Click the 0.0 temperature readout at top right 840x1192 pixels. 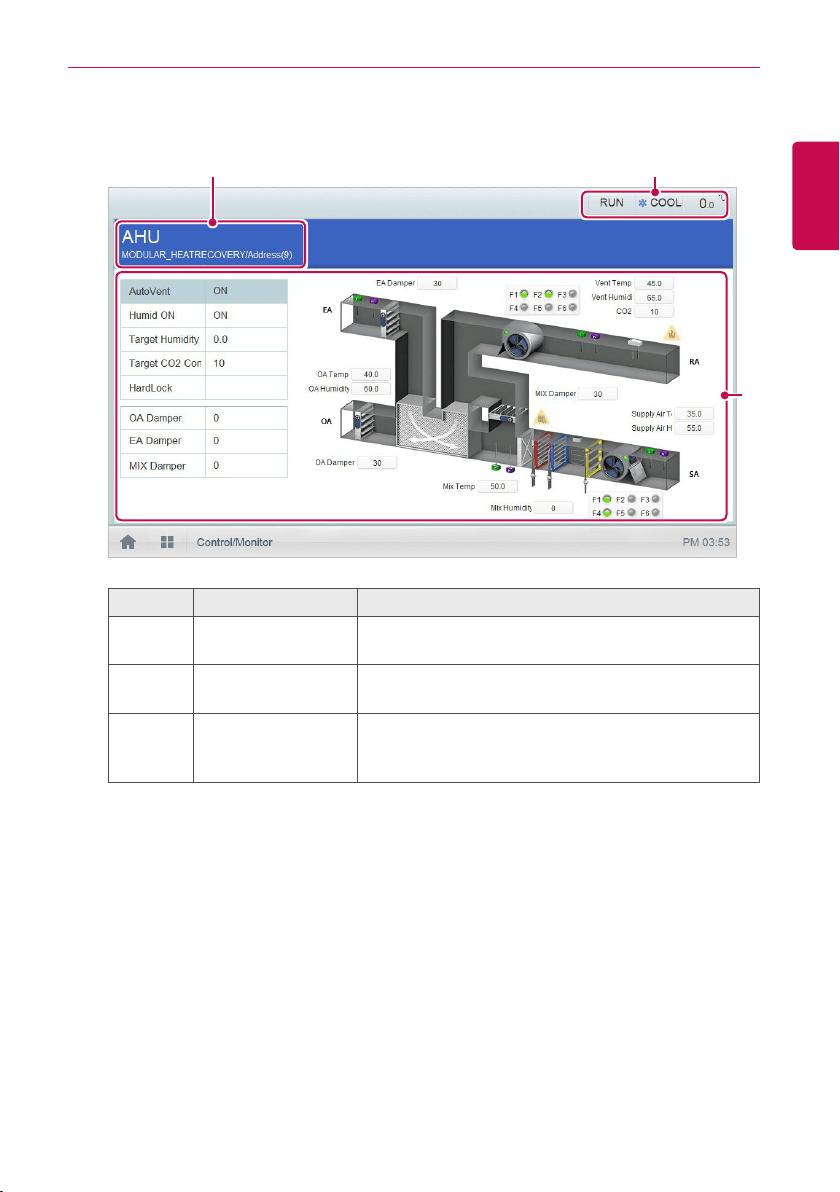[707, 204]
